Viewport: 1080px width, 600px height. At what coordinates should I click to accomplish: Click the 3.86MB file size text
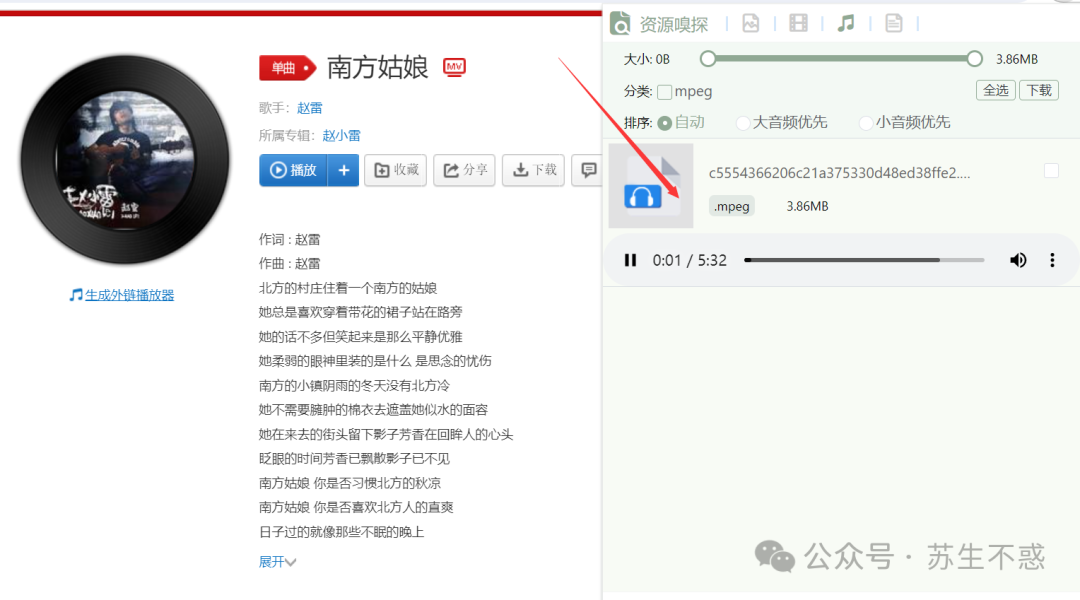coord(807,206)
